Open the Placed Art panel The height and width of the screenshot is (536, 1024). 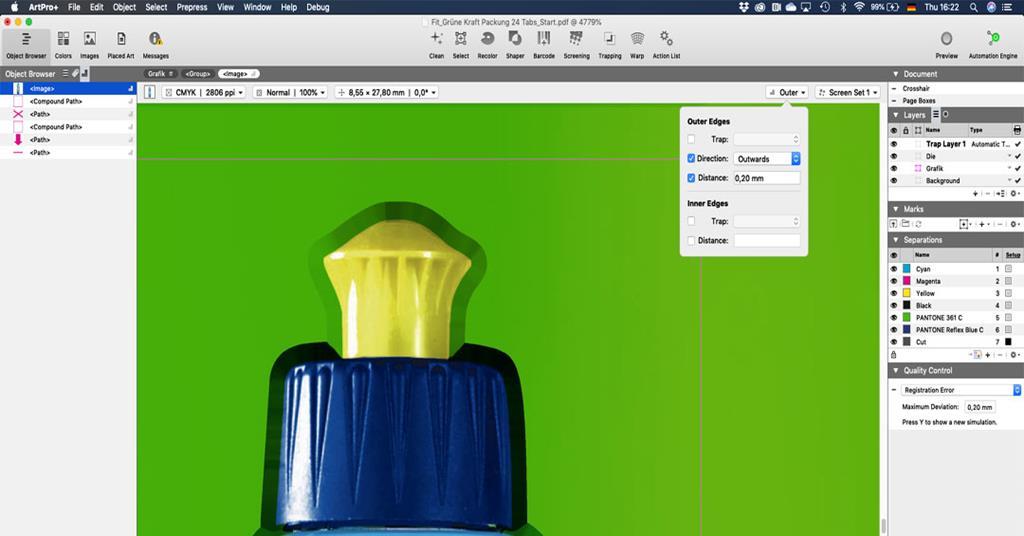pyautogui.click(x=121, y=45)
